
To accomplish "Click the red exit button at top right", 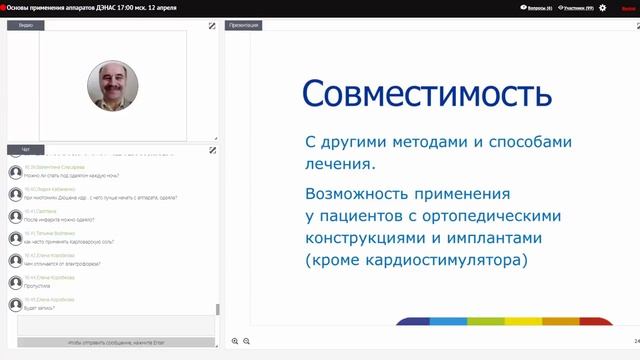I will (x=629, y=8).
